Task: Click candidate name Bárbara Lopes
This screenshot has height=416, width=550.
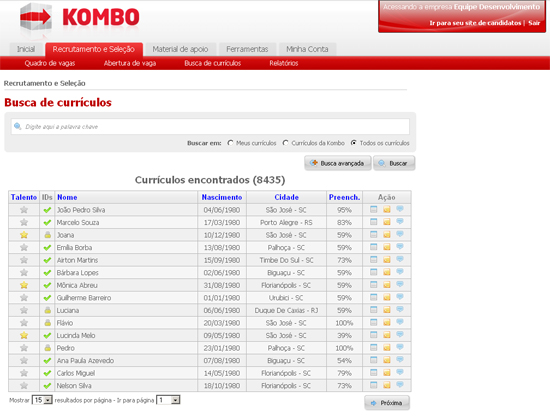Action: click(x=78, y=273)
